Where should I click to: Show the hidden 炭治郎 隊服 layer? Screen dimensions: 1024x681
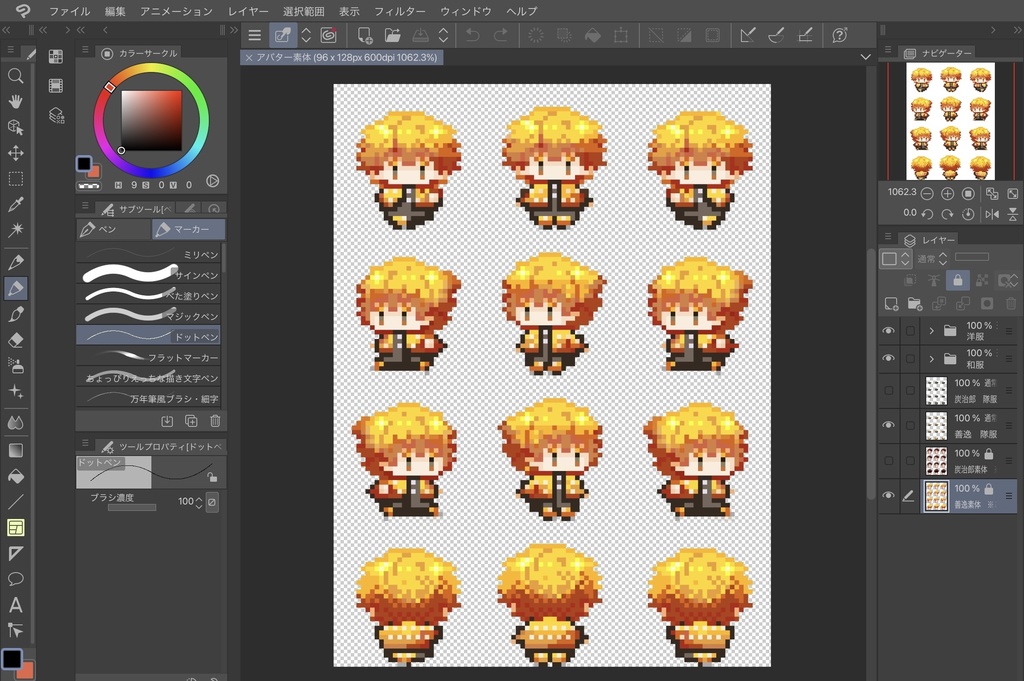coord(888,390)
